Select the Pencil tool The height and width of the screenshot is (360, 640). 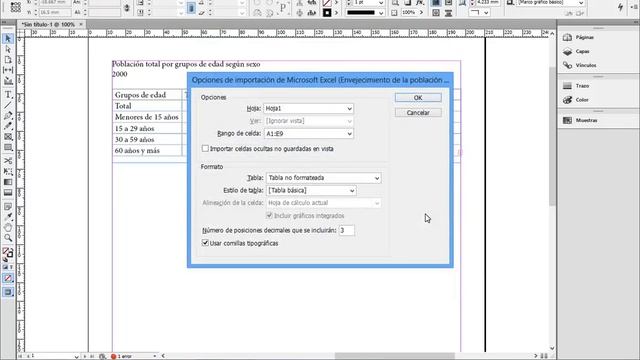tap(8, 126)
